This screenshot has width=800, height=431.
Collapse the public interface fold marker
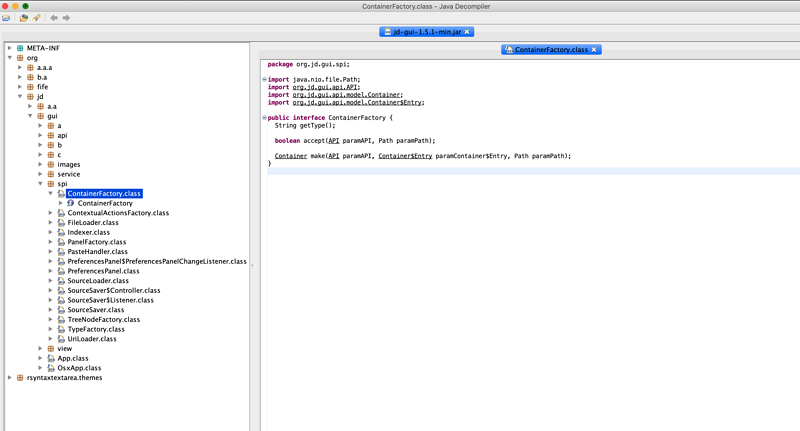click(265, 118)
